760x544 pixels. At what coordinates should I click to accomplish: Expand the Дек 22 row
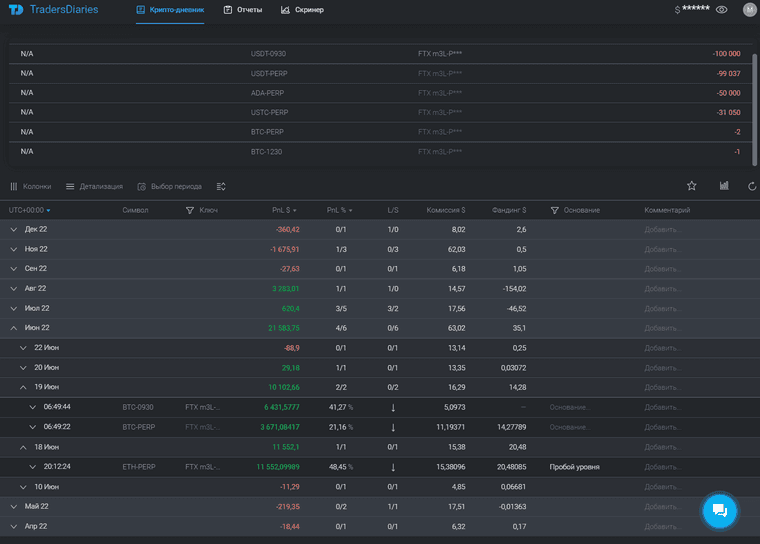[x=14, y=229]
